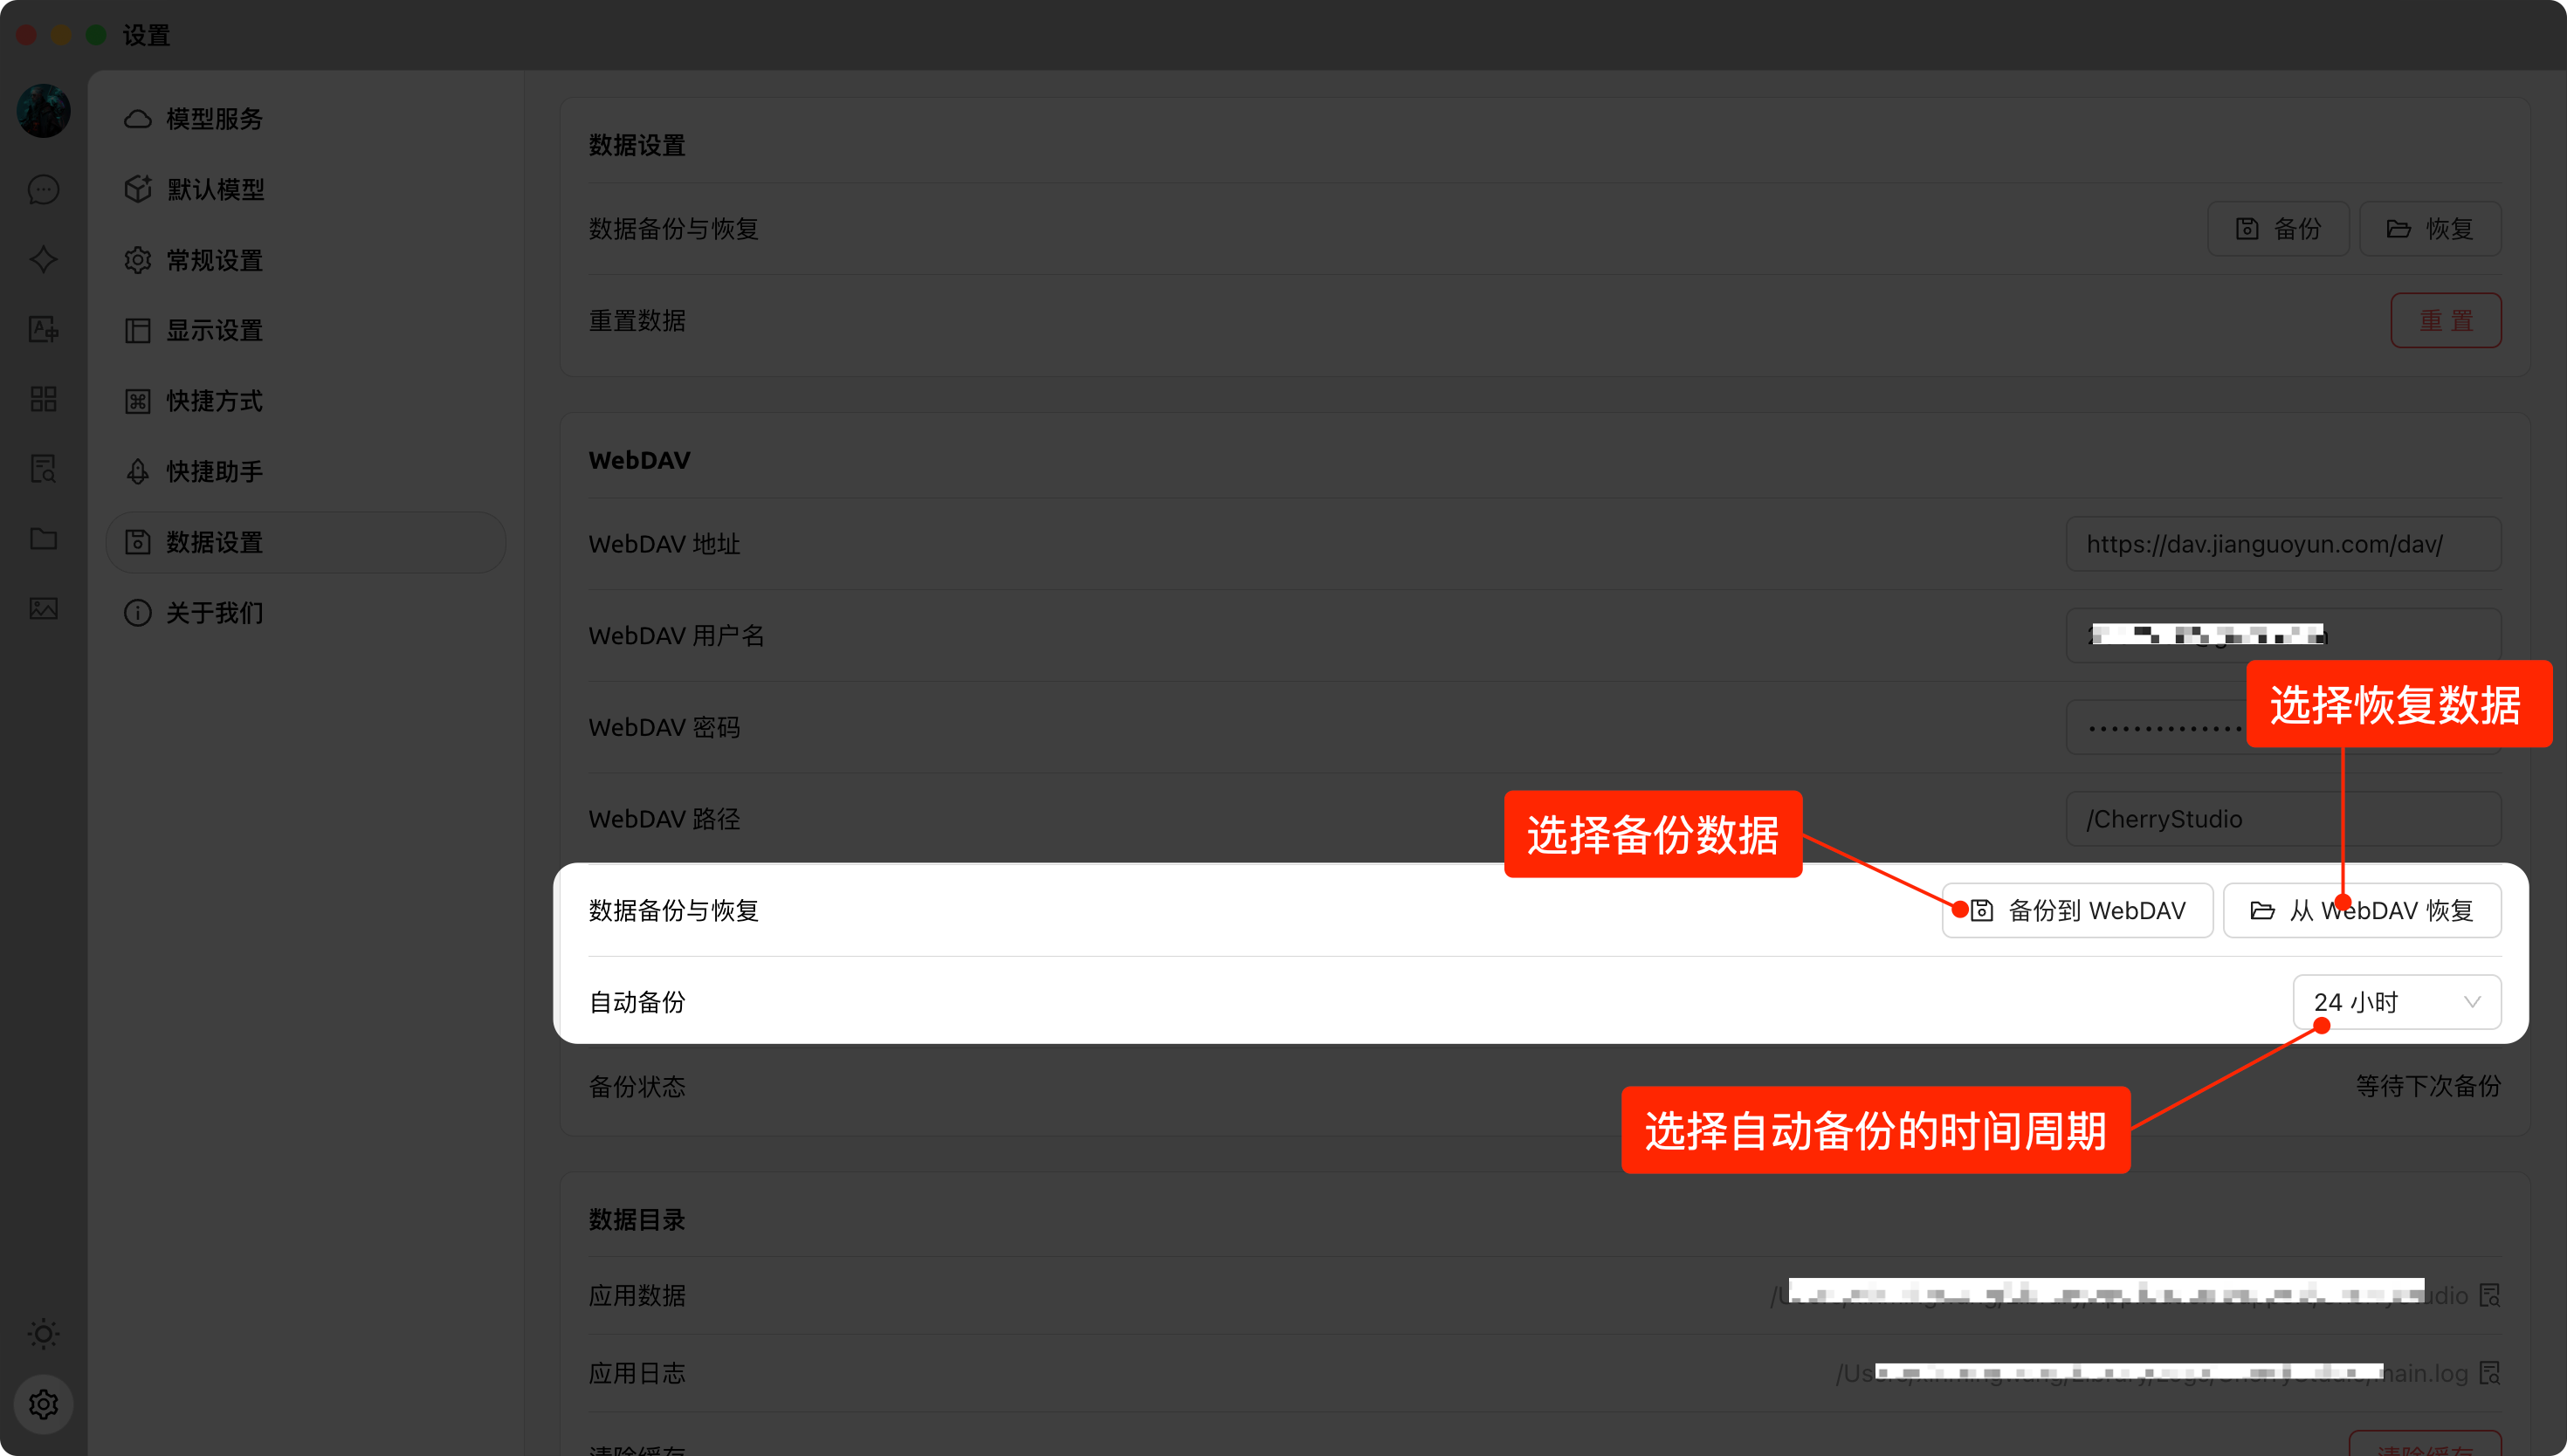Toggle the light/dark theme sun icon

43,1334
